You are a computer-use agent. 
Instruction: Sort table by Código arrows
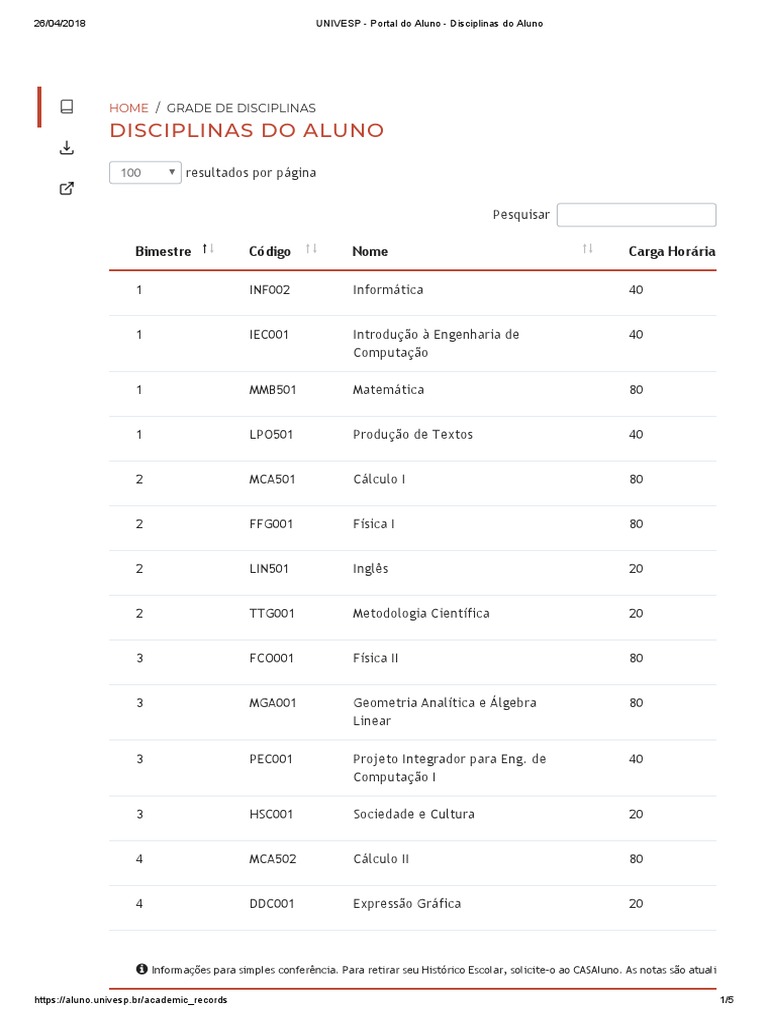311,249
